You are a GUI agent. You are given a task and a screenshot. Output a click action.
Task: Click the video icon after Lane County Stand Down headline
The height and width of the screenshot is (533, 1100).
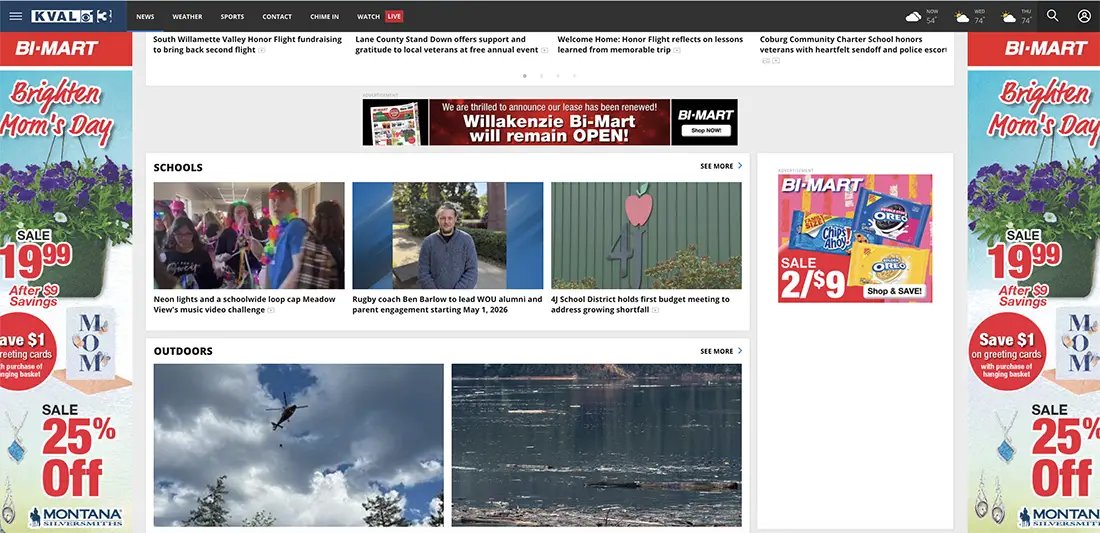click(544, 50)
